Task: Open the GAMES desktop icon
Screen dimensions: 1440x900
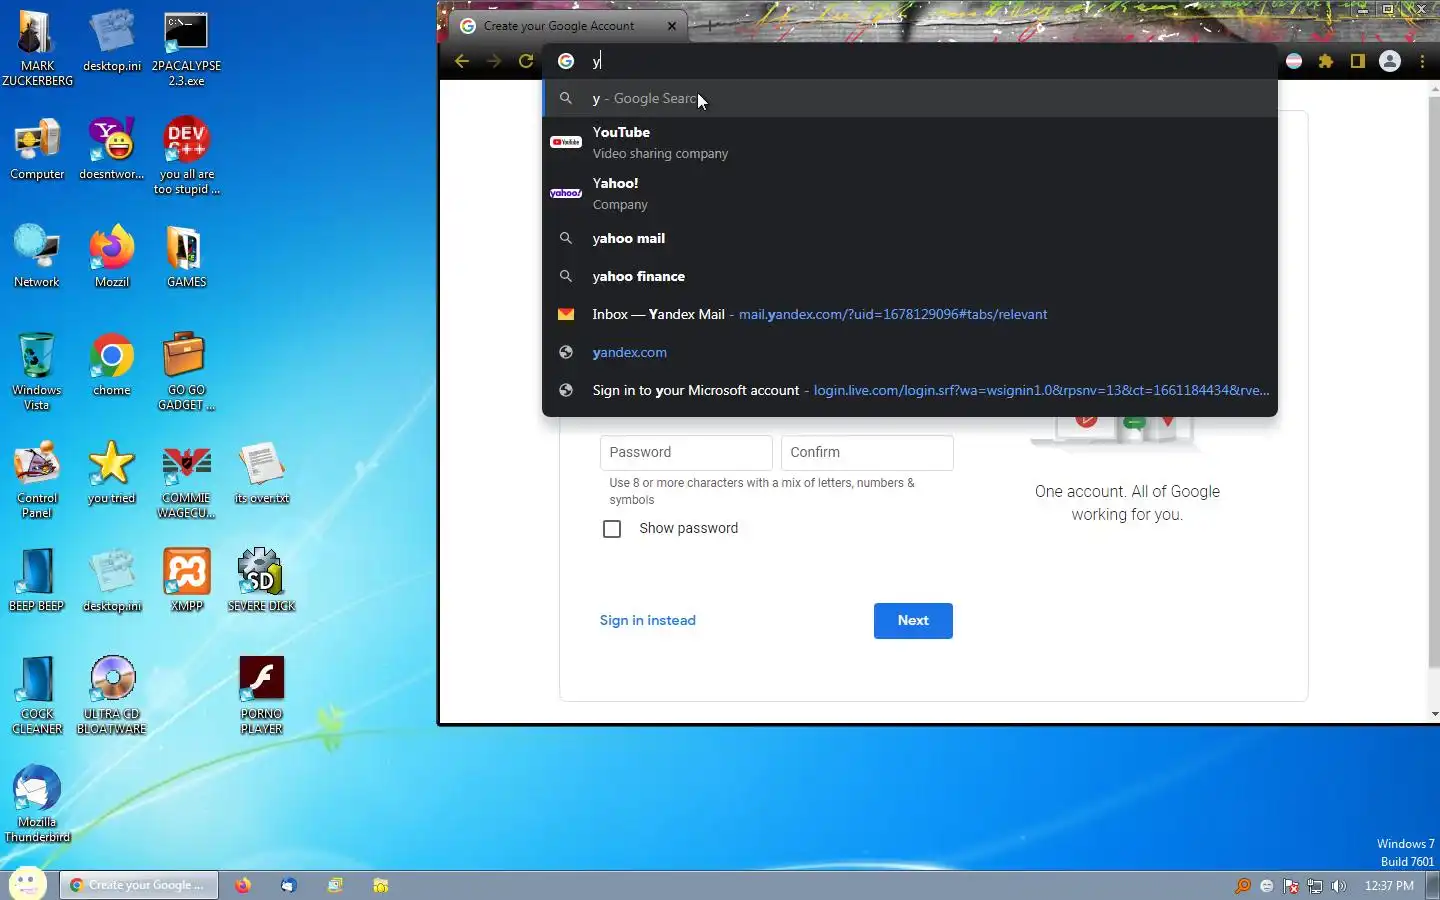Action: point(186,258)
